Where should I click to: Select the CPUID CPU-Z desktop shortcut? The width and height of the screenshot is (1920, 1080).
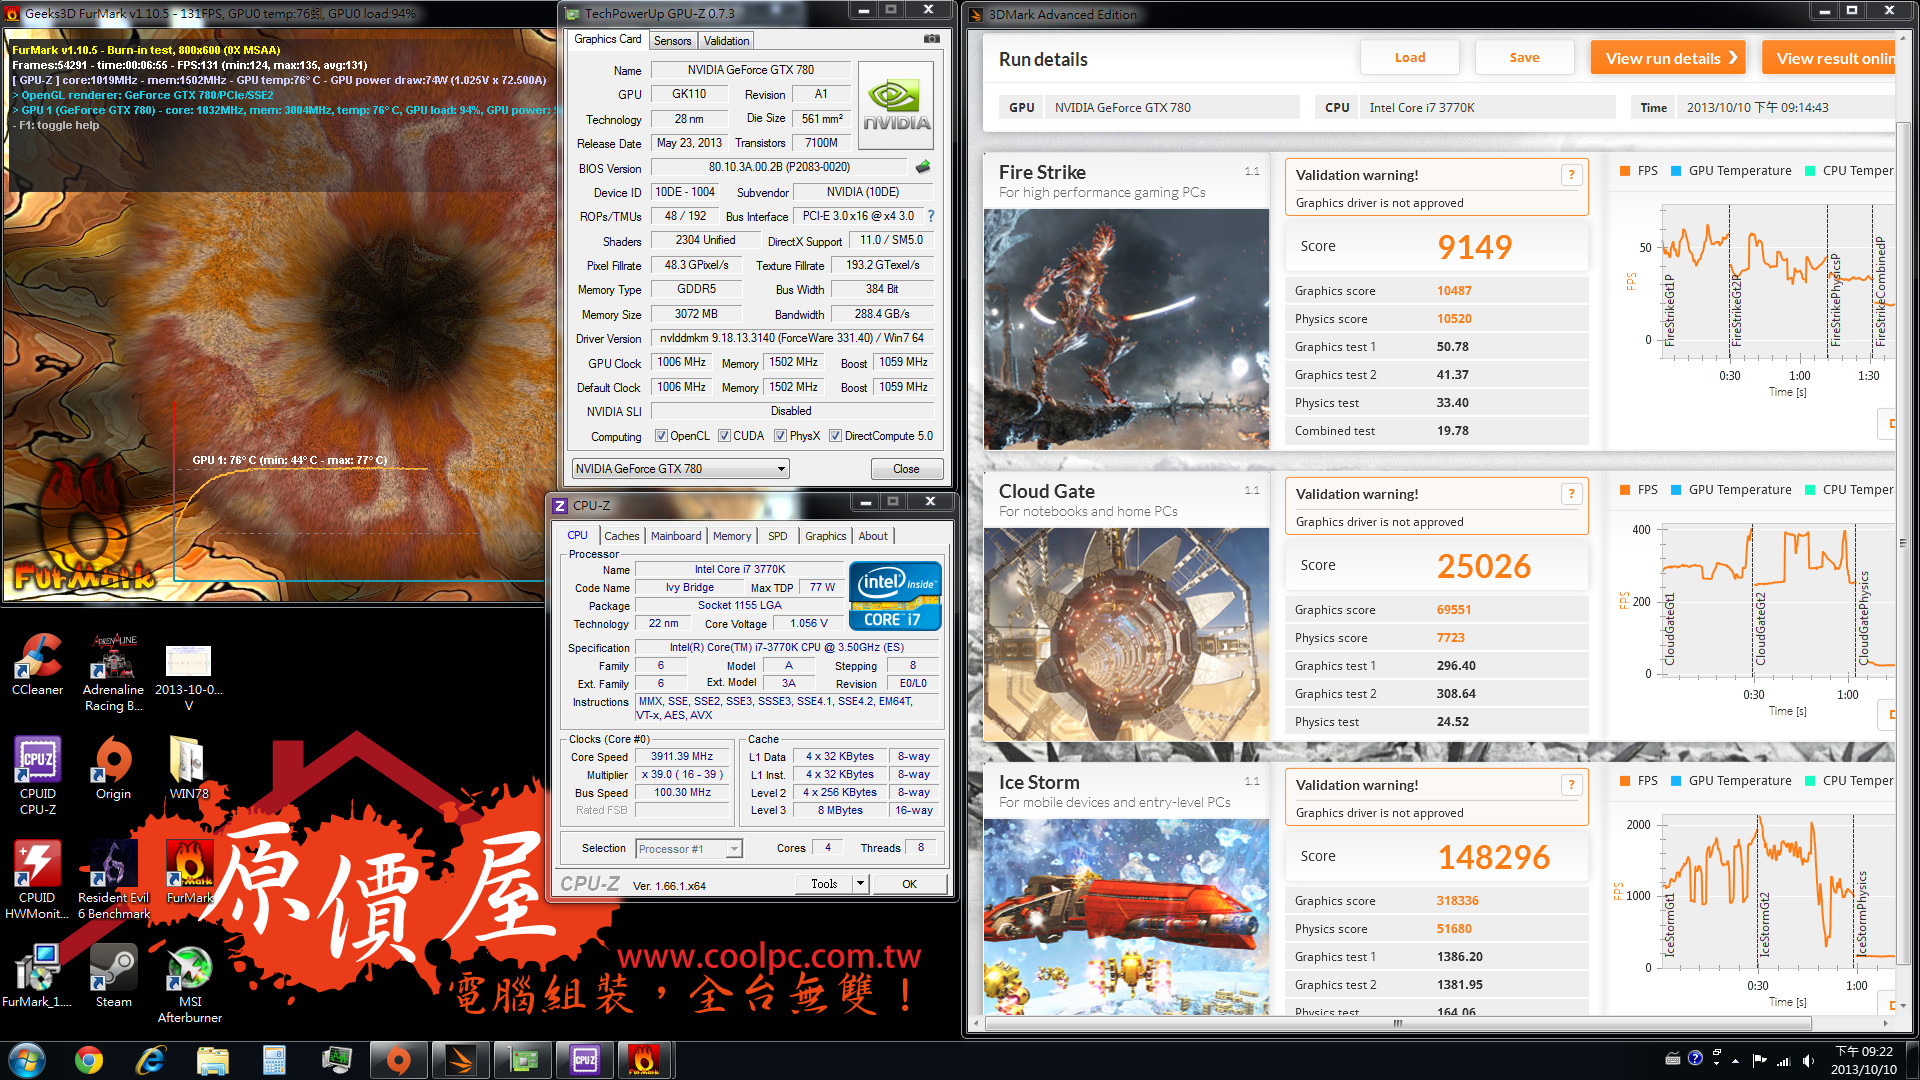click(38, 776)
